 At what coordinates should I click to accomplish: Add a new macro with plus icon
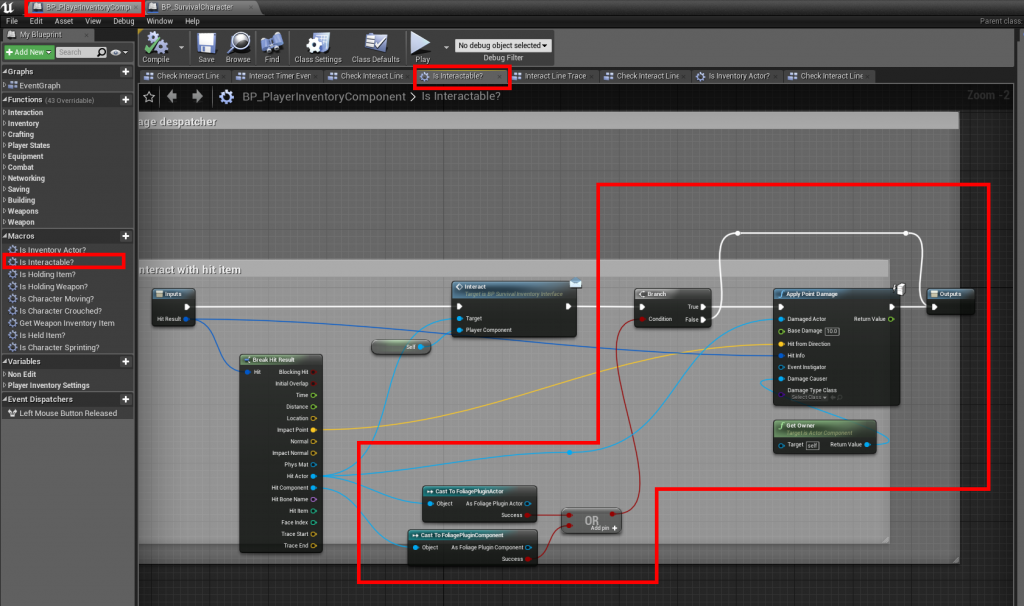(x=125, y=236)
